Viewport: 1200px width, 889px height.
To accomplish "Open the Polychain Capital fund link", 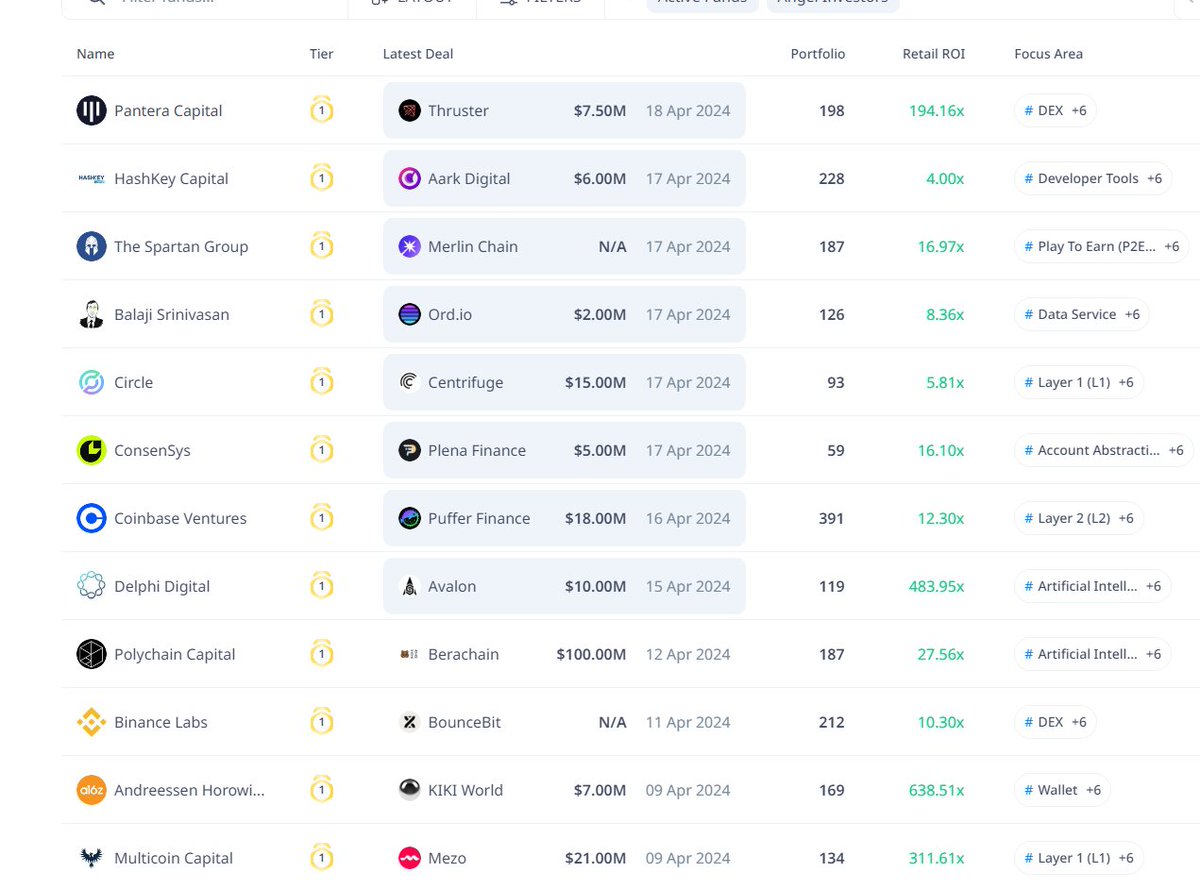I will tap(175, 655).
